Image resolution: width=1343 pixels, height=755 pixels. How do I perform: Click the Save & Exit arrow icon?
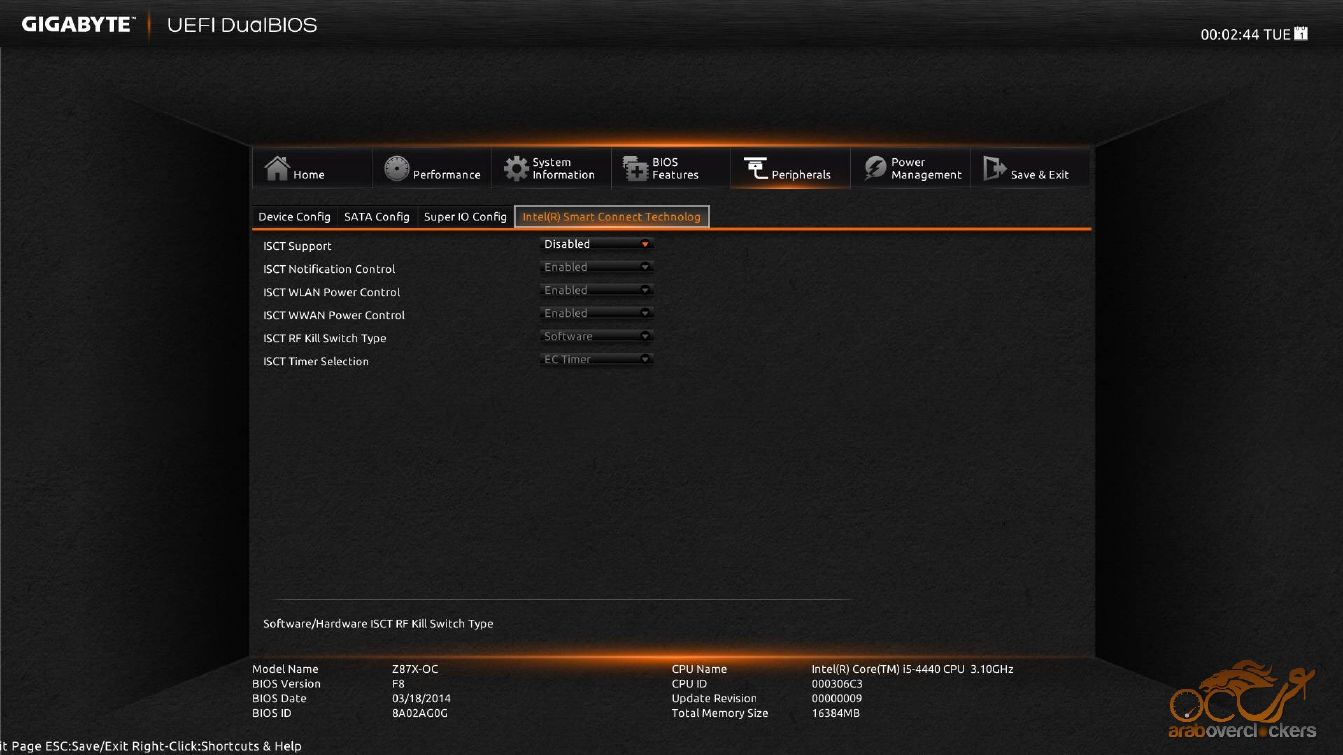click(994, 169)
